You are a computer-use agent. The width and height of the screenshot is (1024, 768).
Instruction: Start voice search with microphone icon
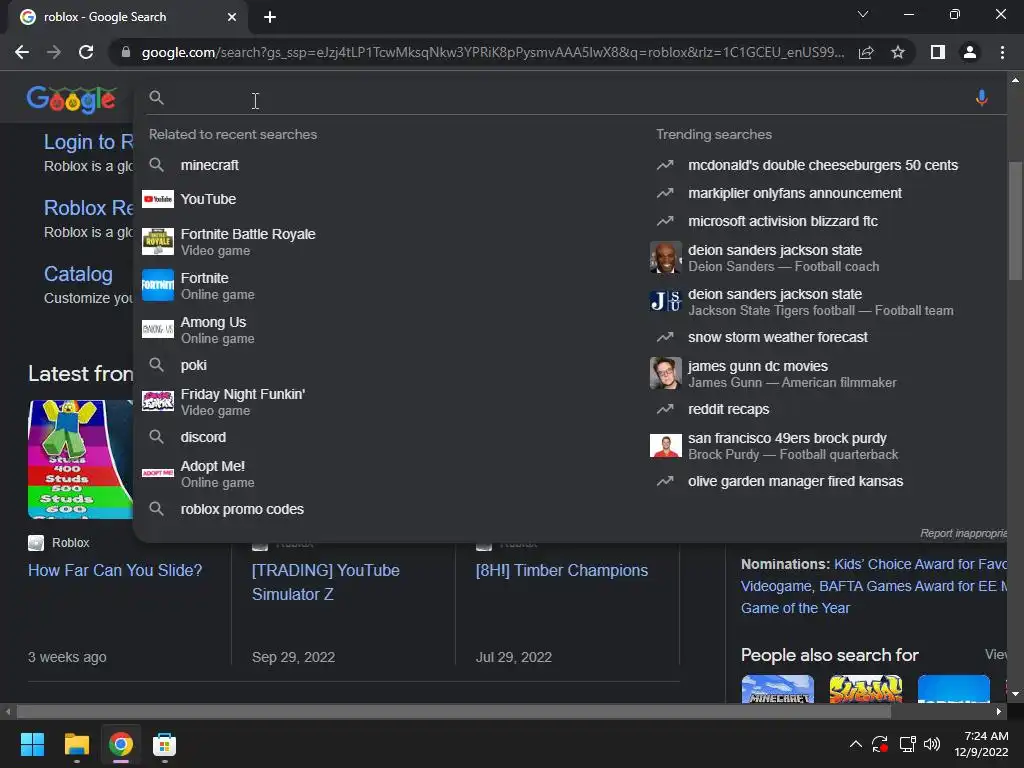(x=981, y=98)
